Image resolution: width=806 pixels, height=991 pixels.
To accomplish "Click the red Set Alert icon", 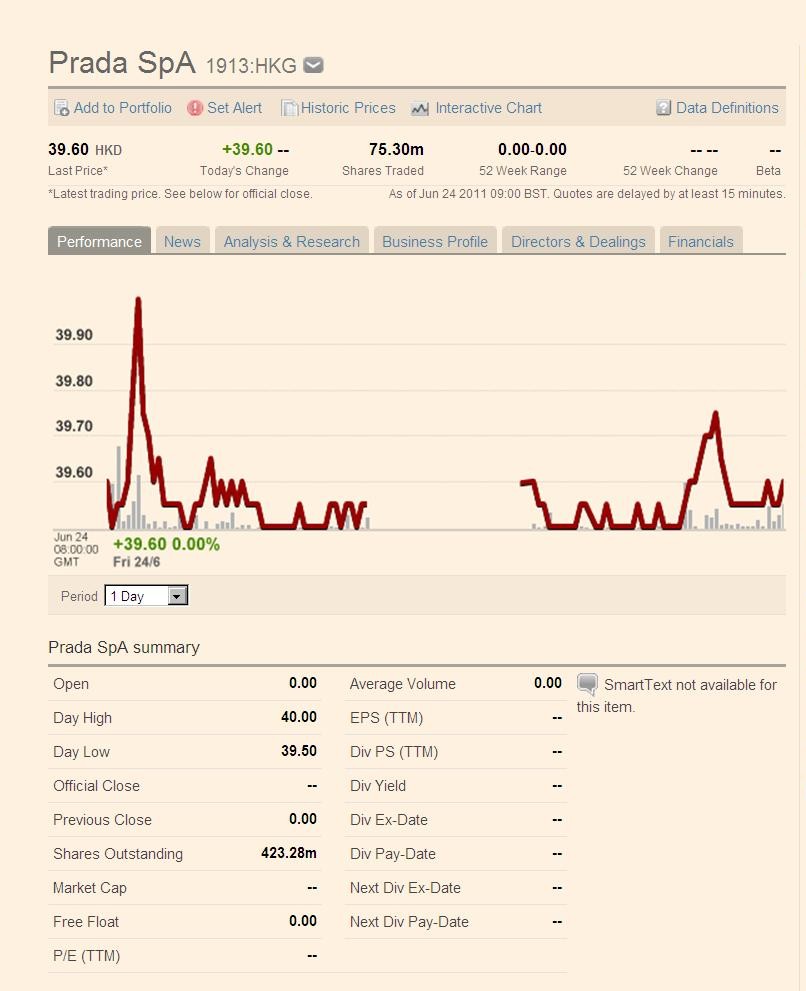I will click(195, 108).
